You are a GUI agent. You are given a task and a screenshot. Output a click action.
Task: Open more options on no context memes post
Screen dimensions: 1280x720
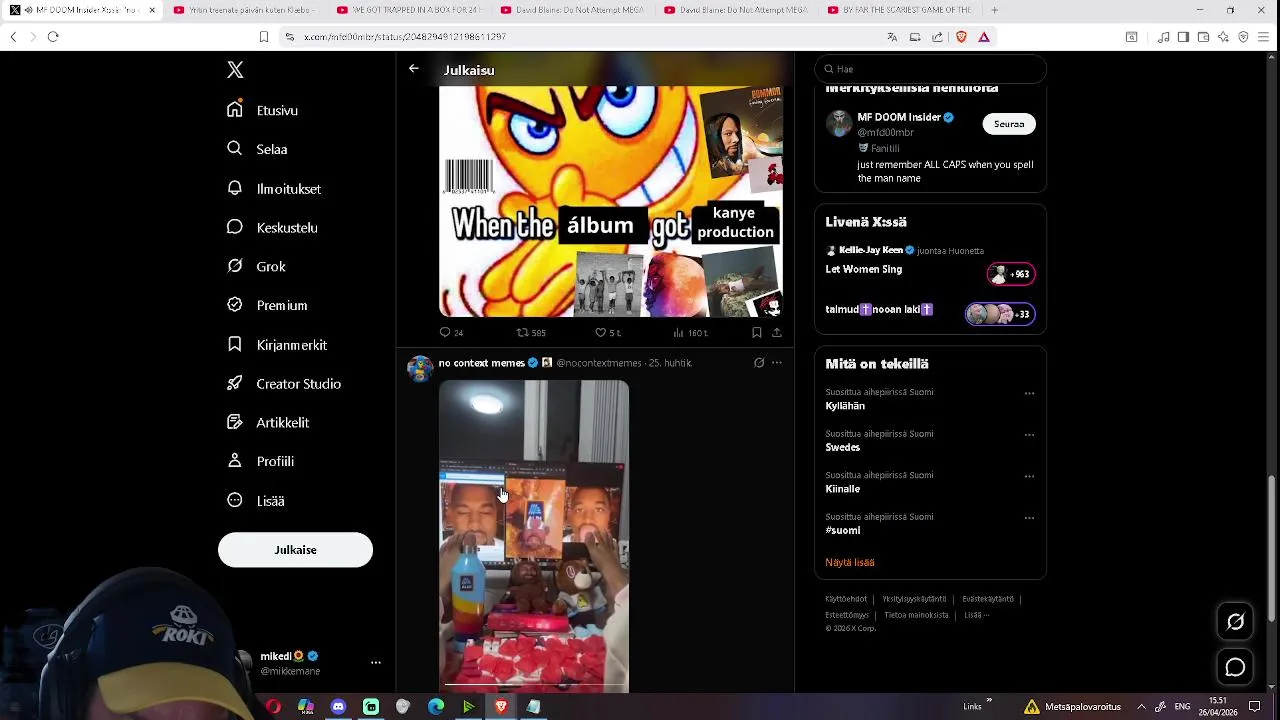coord(777,363)
